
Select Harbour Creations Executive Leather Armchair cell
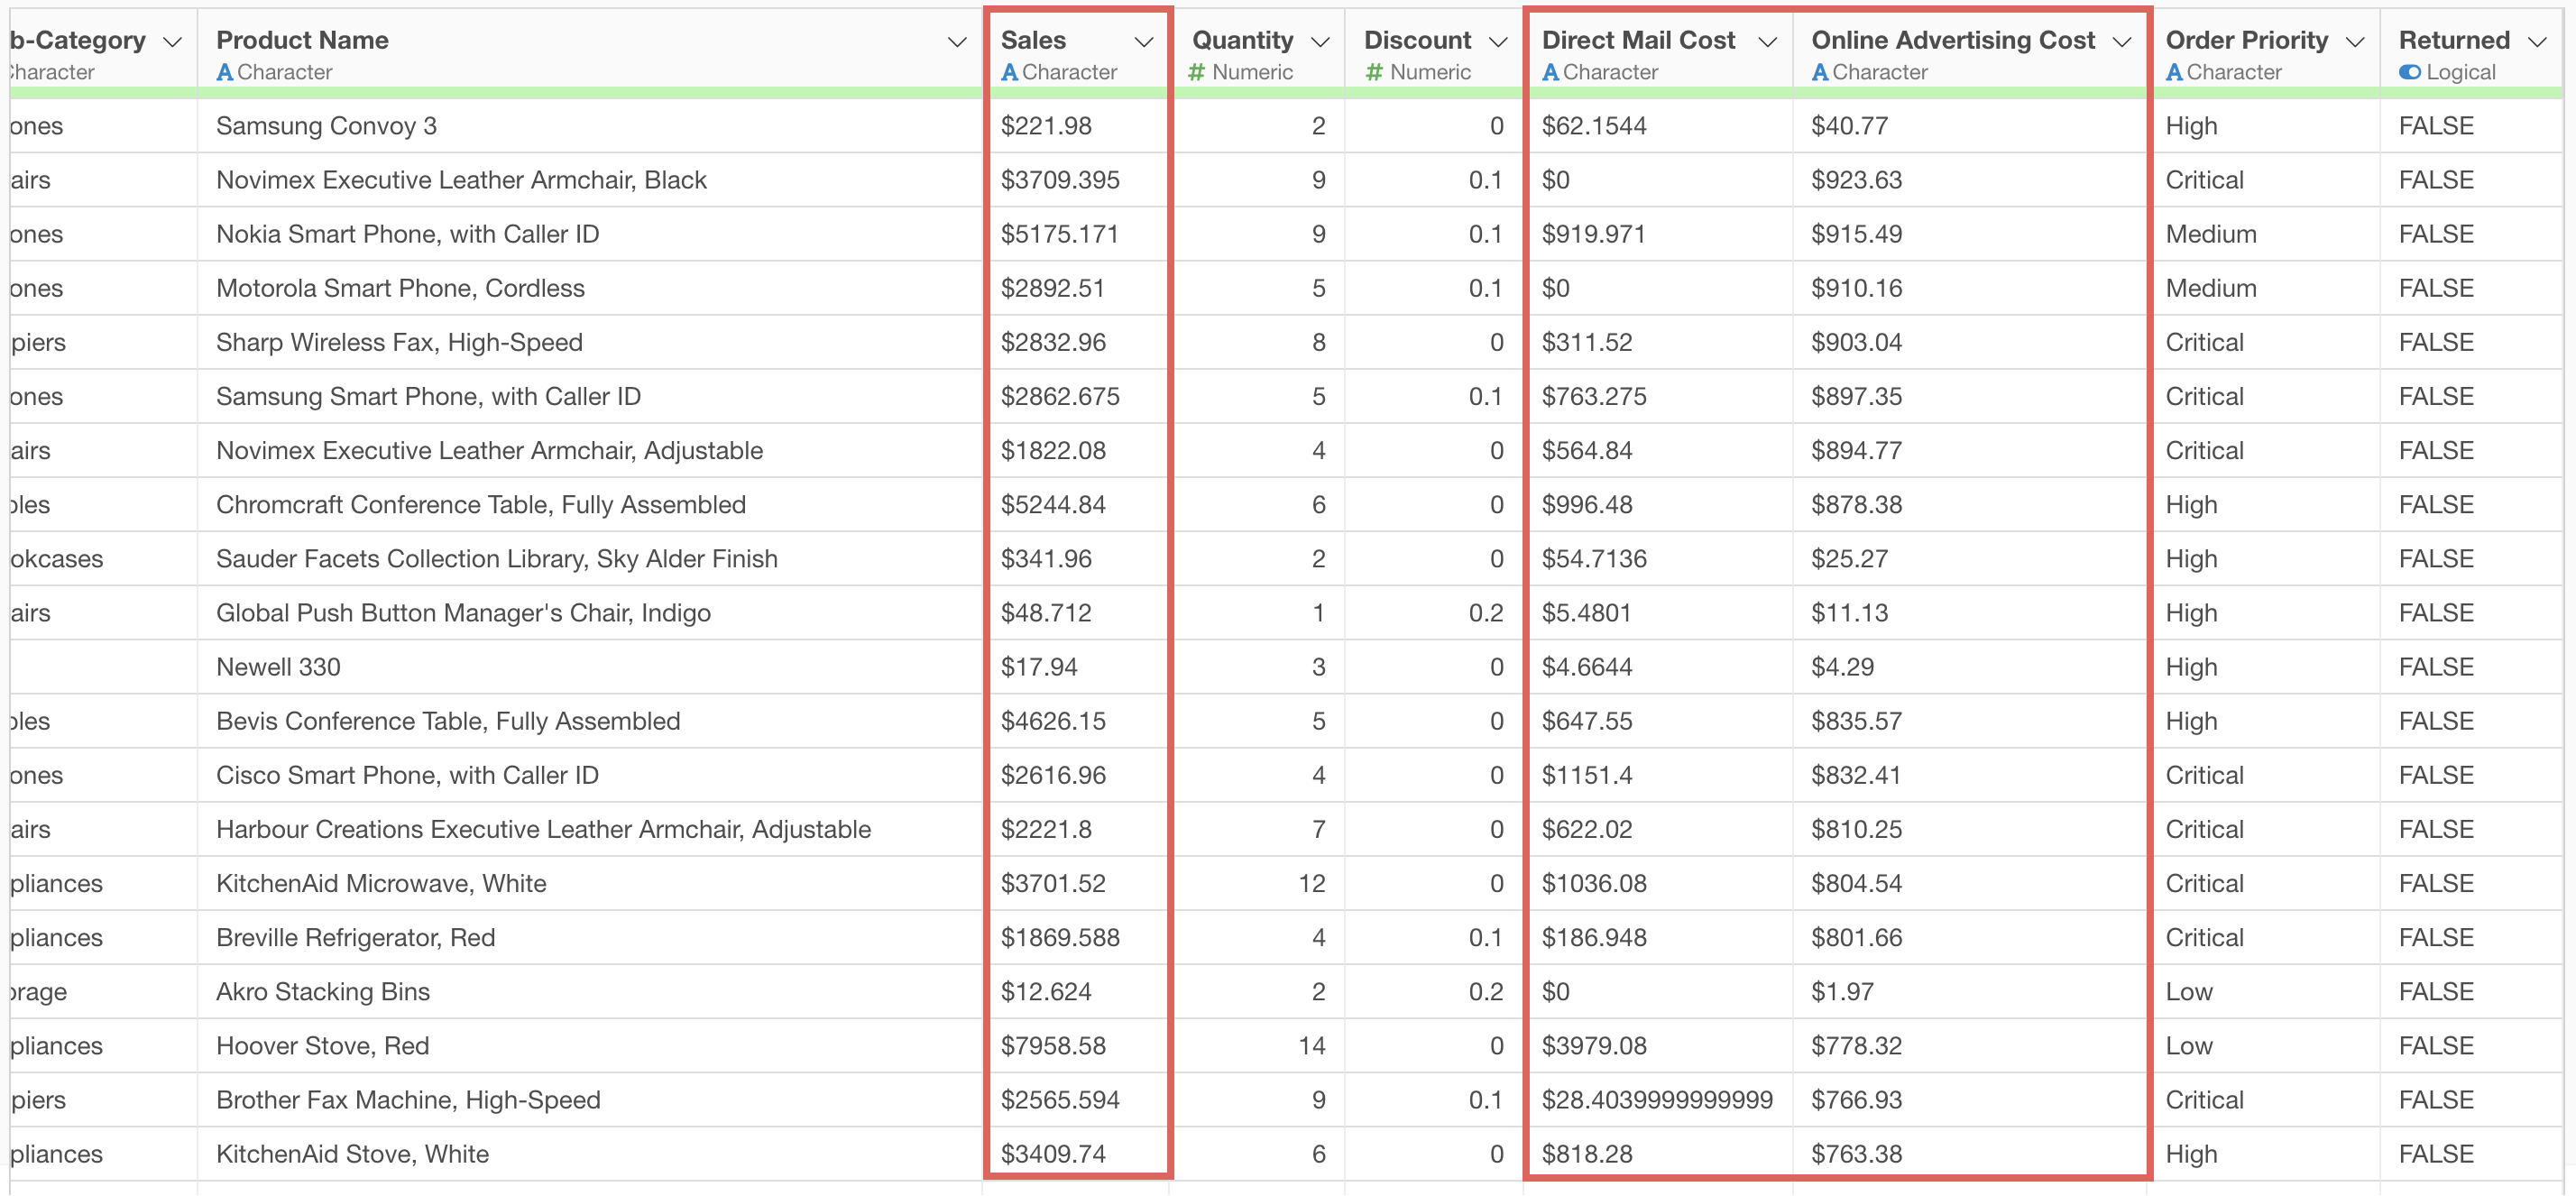pyautogui.click(x=590, y=828)
